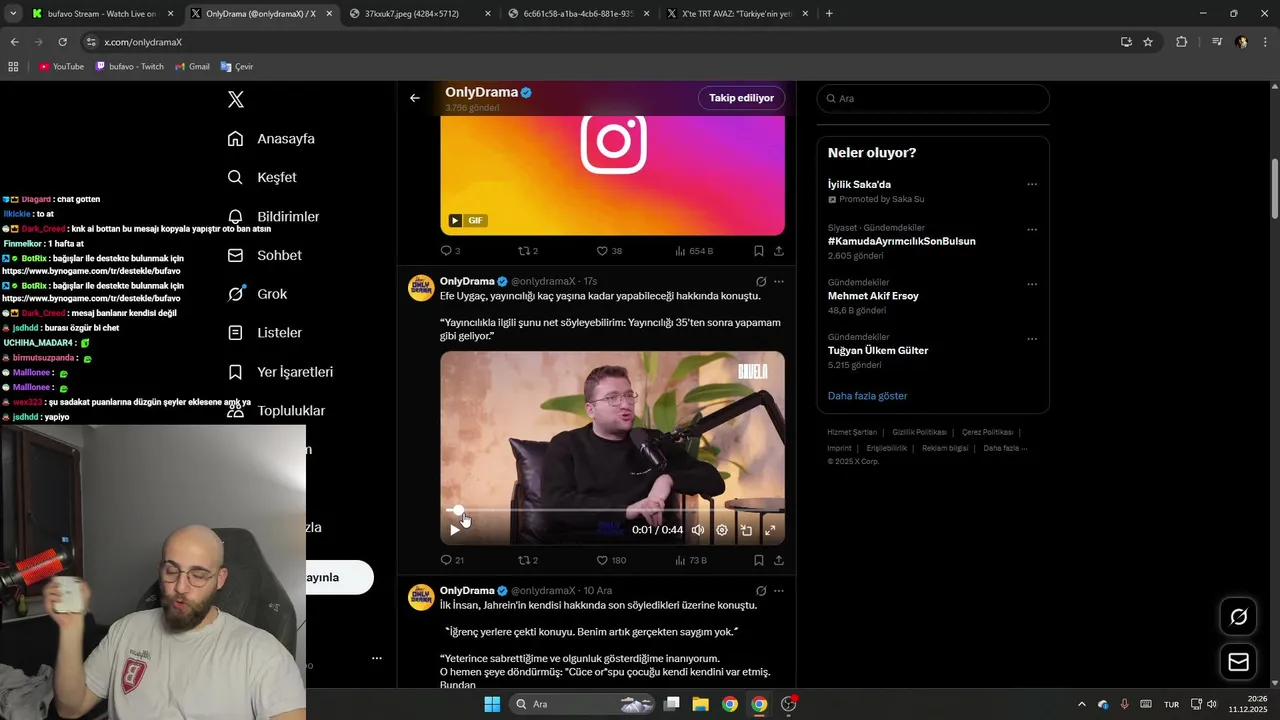Open File Explorer from the taskbar

pos(701,704)
